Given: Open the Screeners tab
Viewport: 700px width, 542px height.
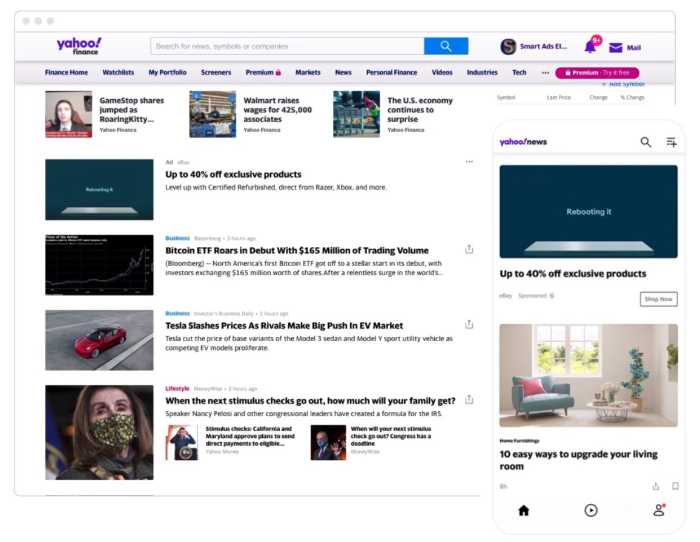Looking at the screenshot, I should click(216, 72).
